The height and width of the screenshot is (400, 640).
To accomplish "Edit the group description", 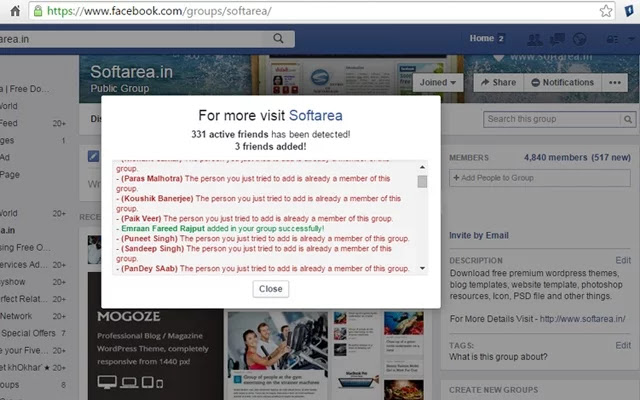I will point(623,260).
